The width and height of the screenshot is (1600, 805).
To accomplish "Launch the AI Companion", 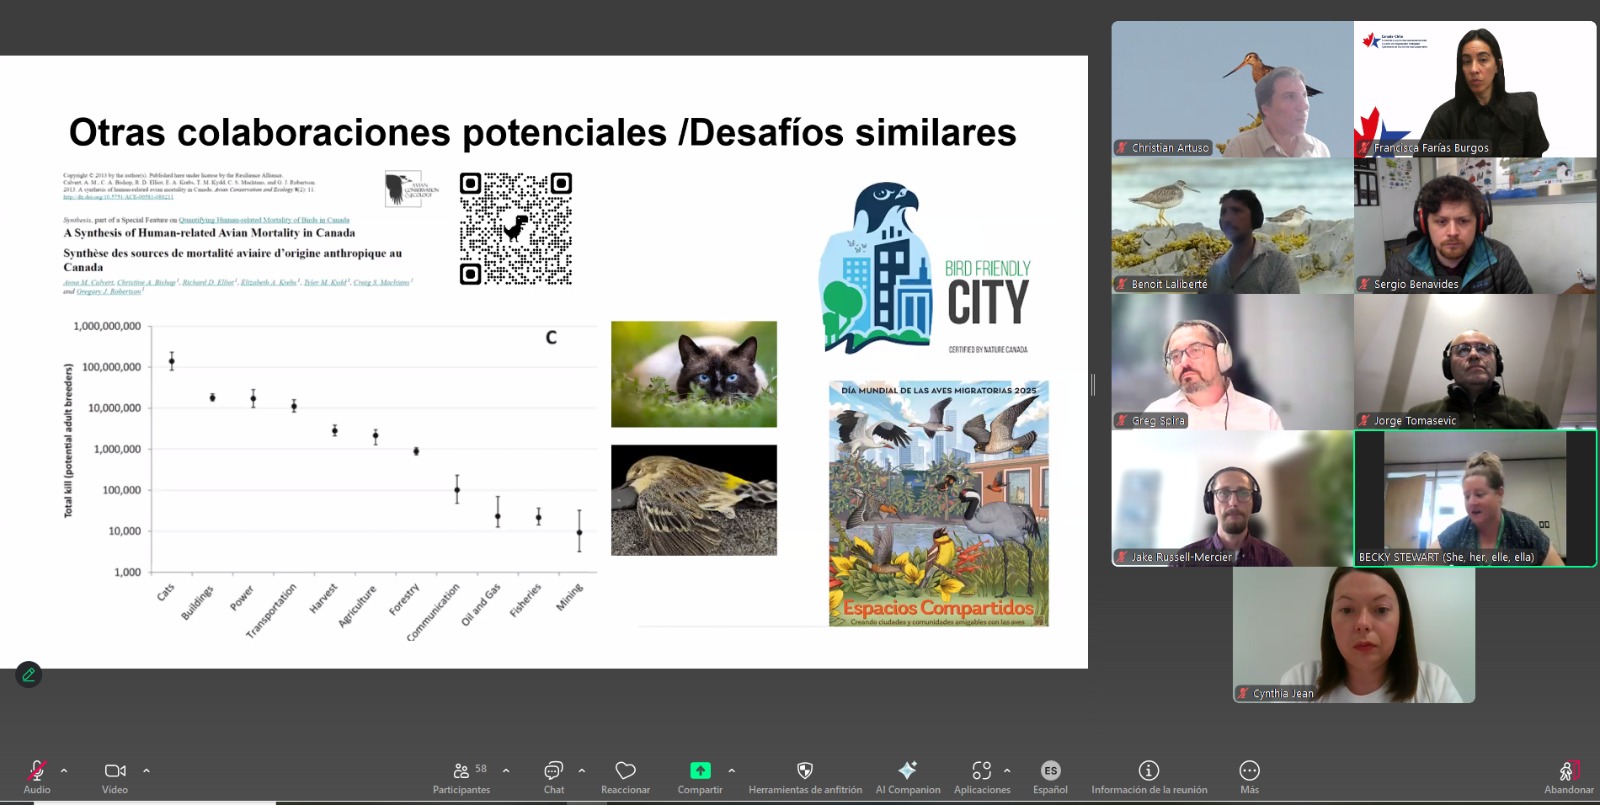I will (x=908, y=776).
